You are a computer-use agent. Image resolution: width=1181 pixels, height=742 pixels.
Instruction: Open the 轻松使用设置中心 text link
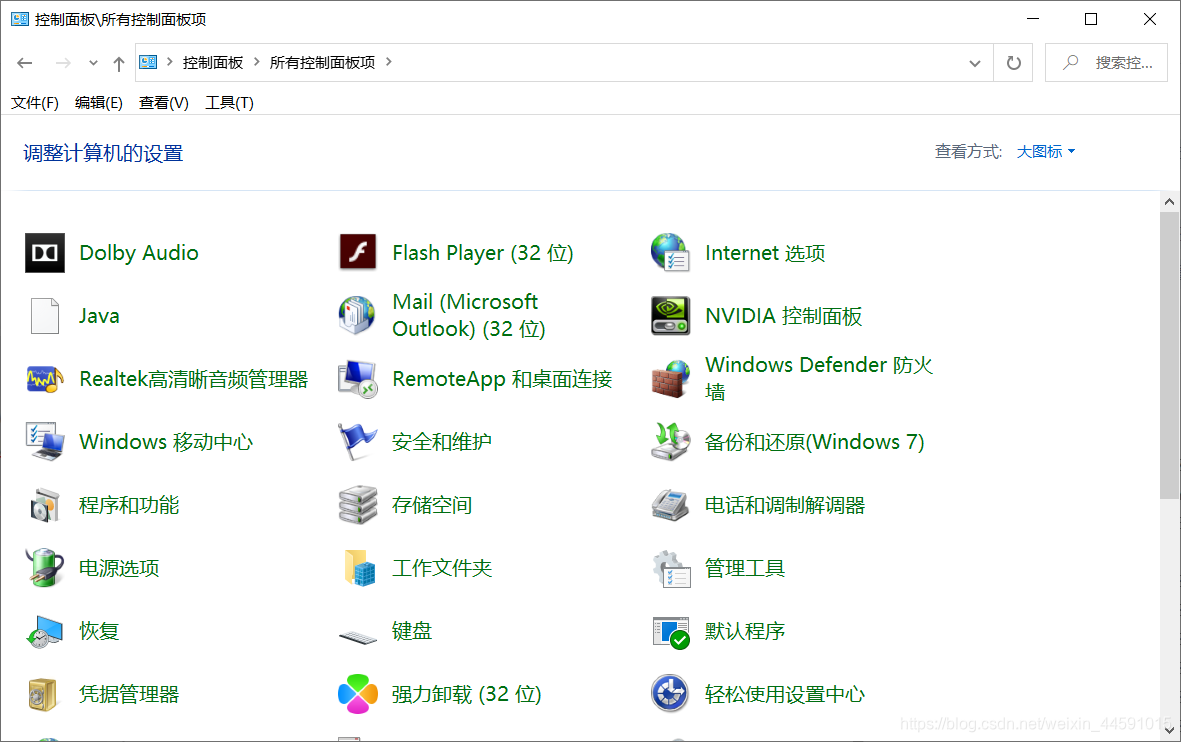(x=784, y=695)
